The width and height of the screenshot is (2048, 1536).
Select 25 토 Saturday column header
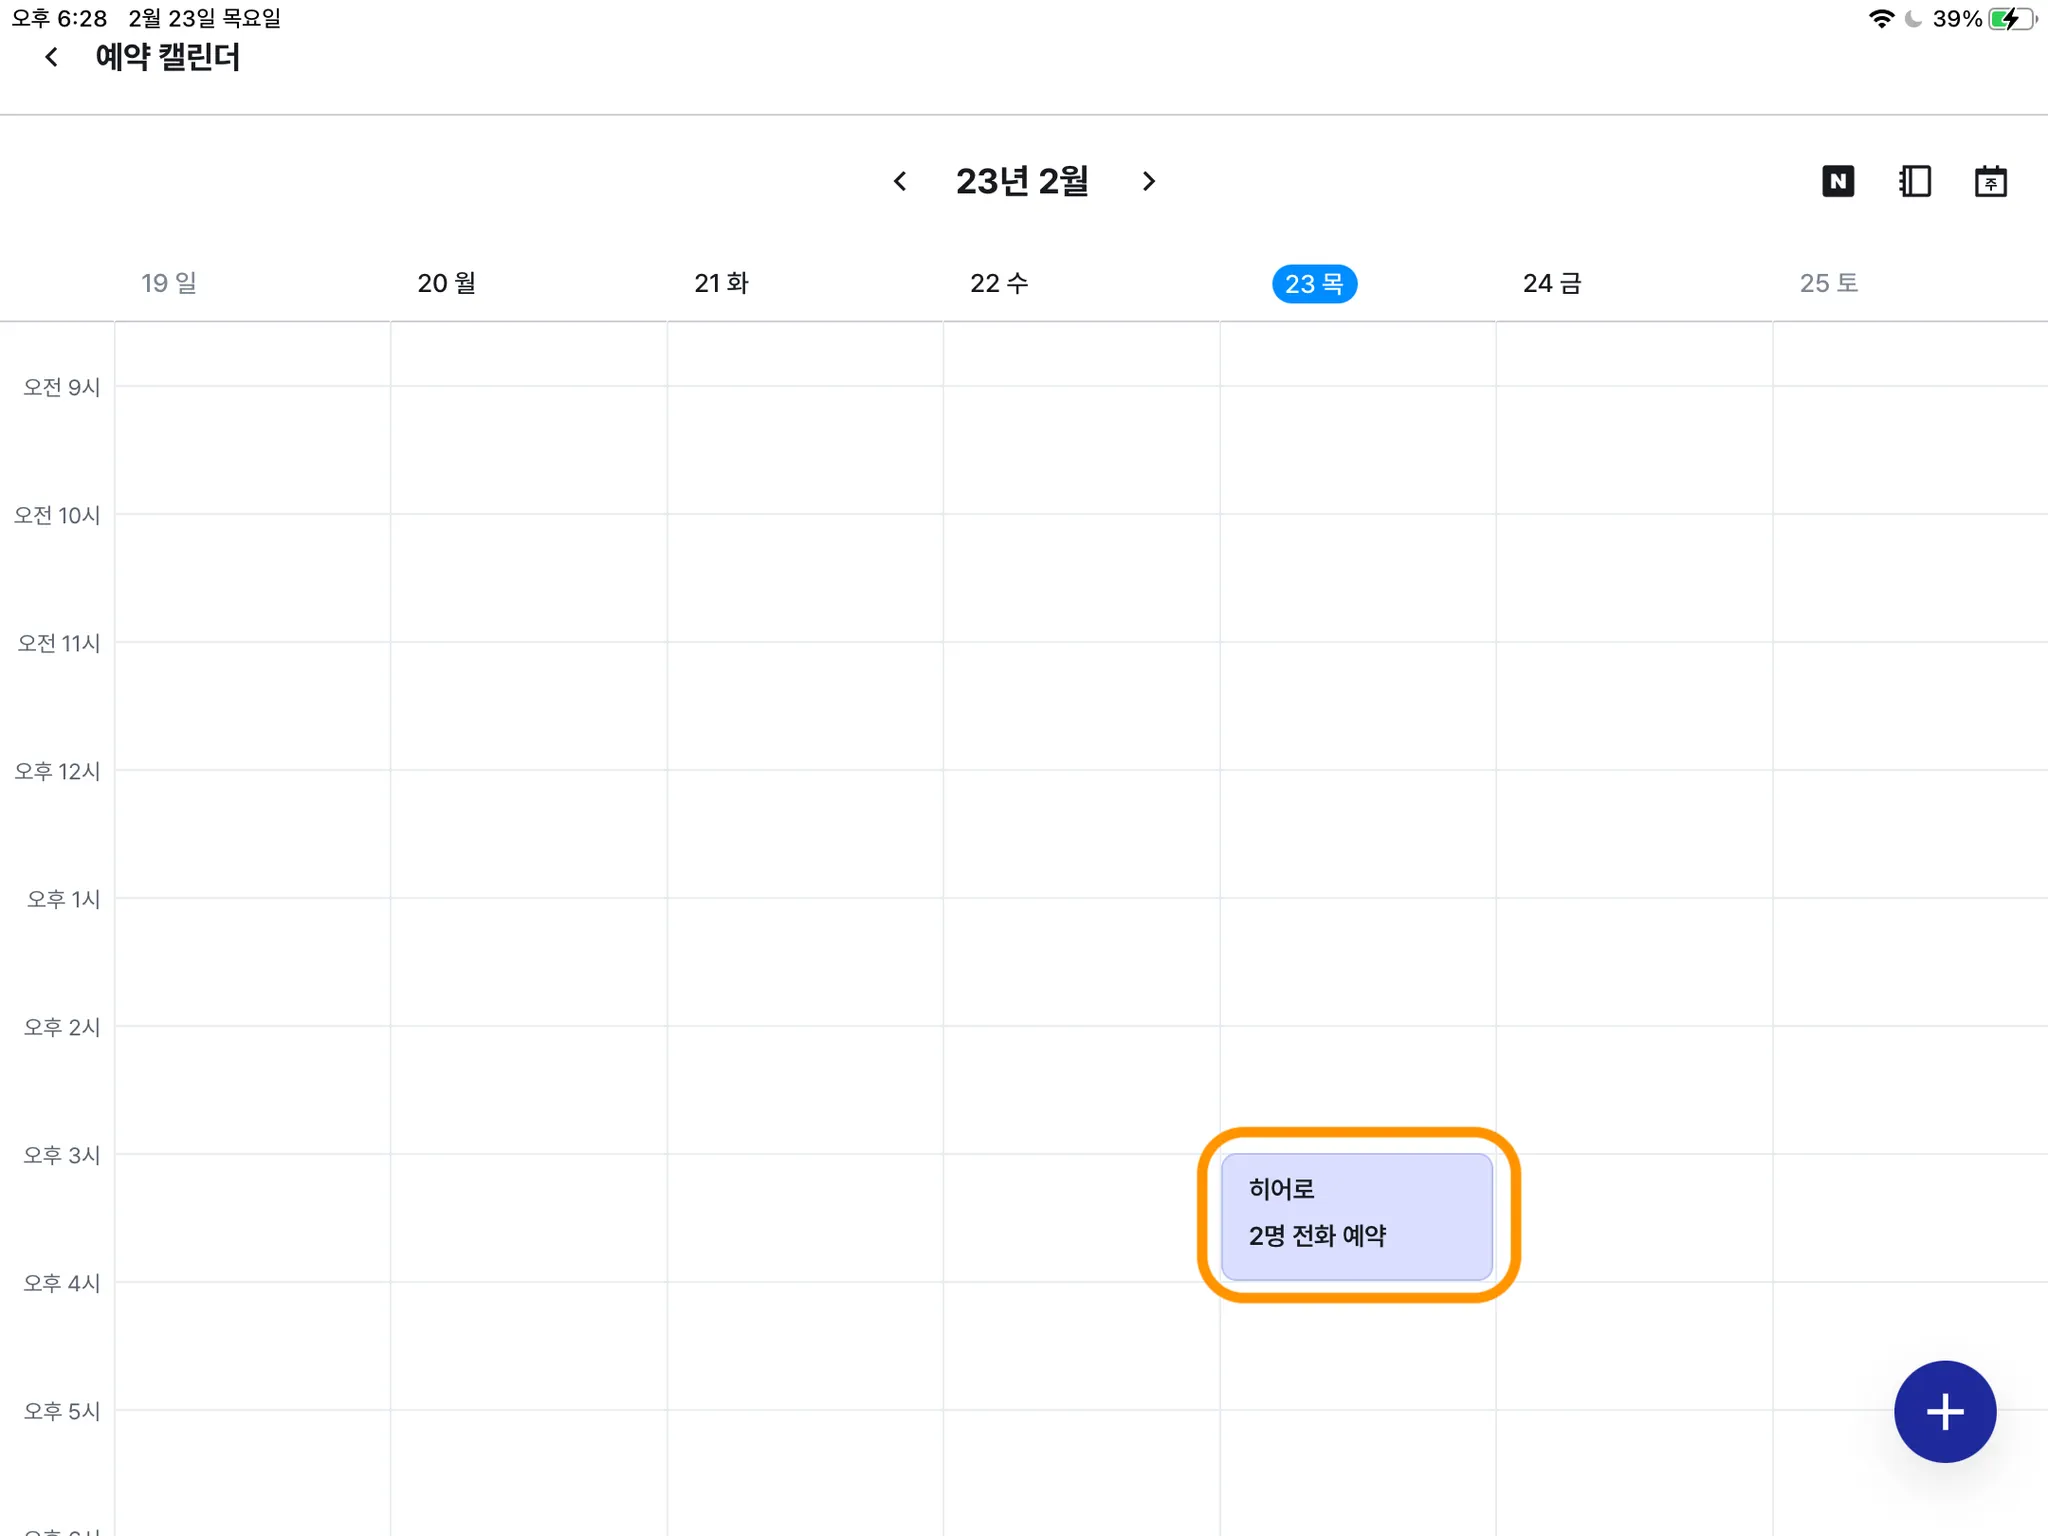(x=1828, y=283)
